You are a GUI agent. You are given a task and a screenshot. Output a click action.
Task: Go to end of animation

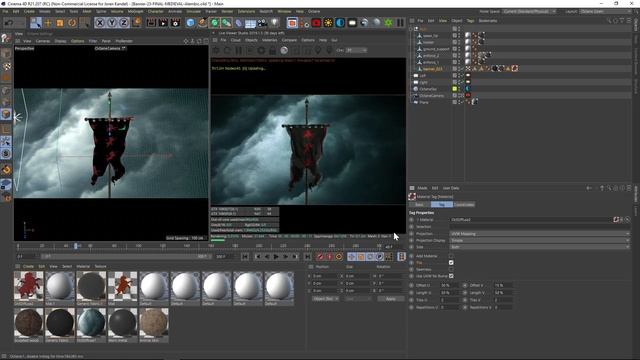tap(307, 257)
